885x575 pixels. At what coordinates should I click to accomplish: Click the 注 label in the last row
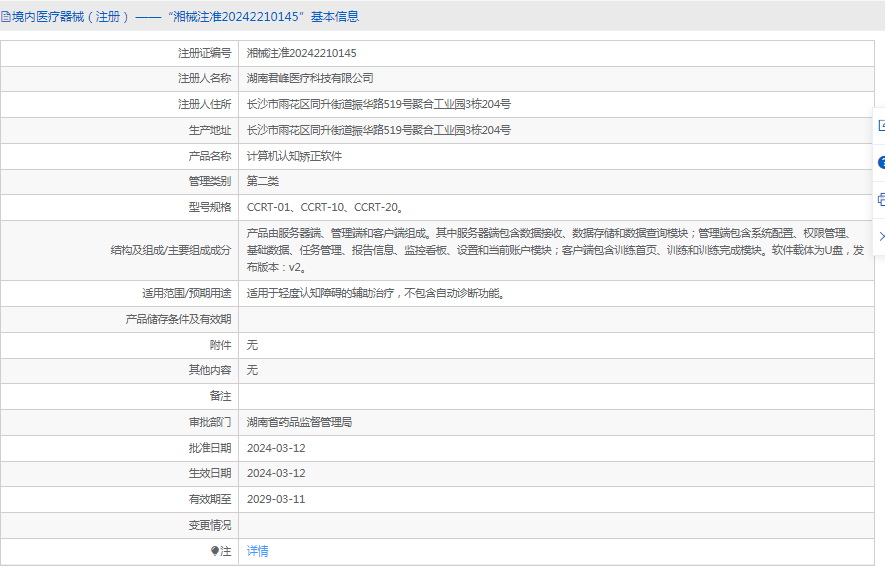226,551
